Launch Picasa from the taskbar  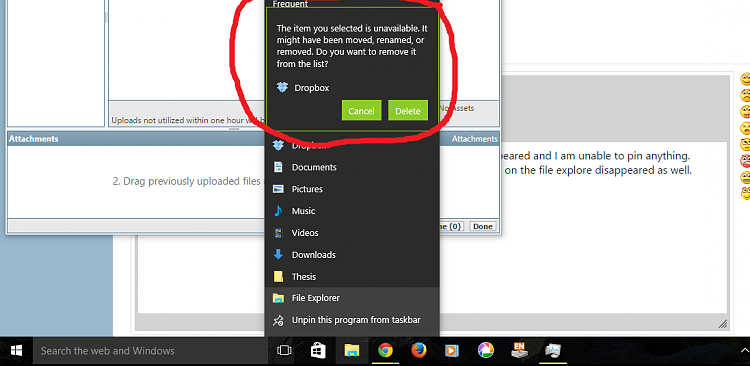click(x=486, y=351)
